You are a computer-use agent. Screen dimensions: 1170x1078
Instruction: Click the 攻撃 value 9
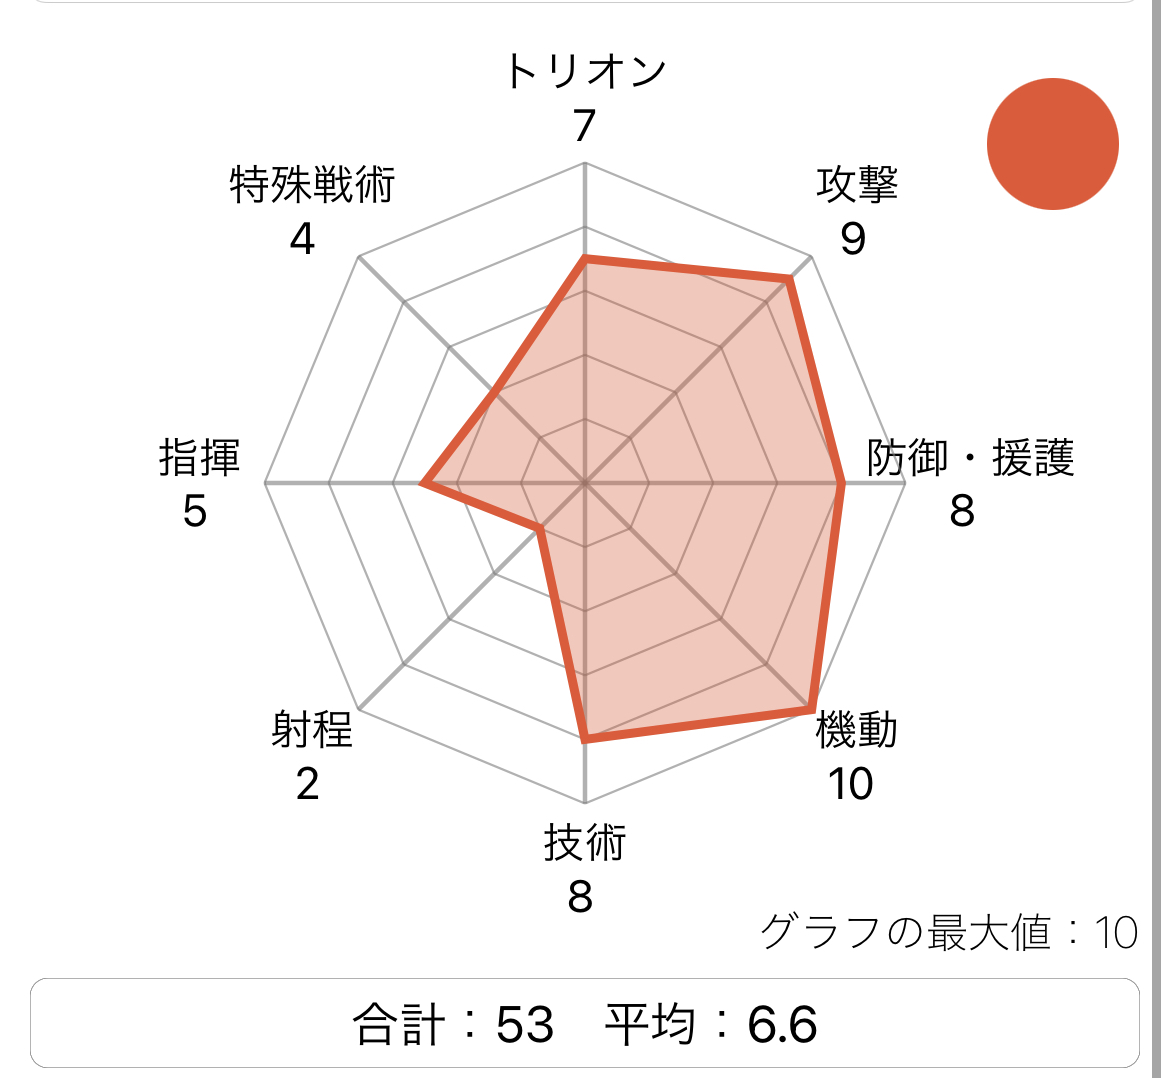(x=853, y=239)
